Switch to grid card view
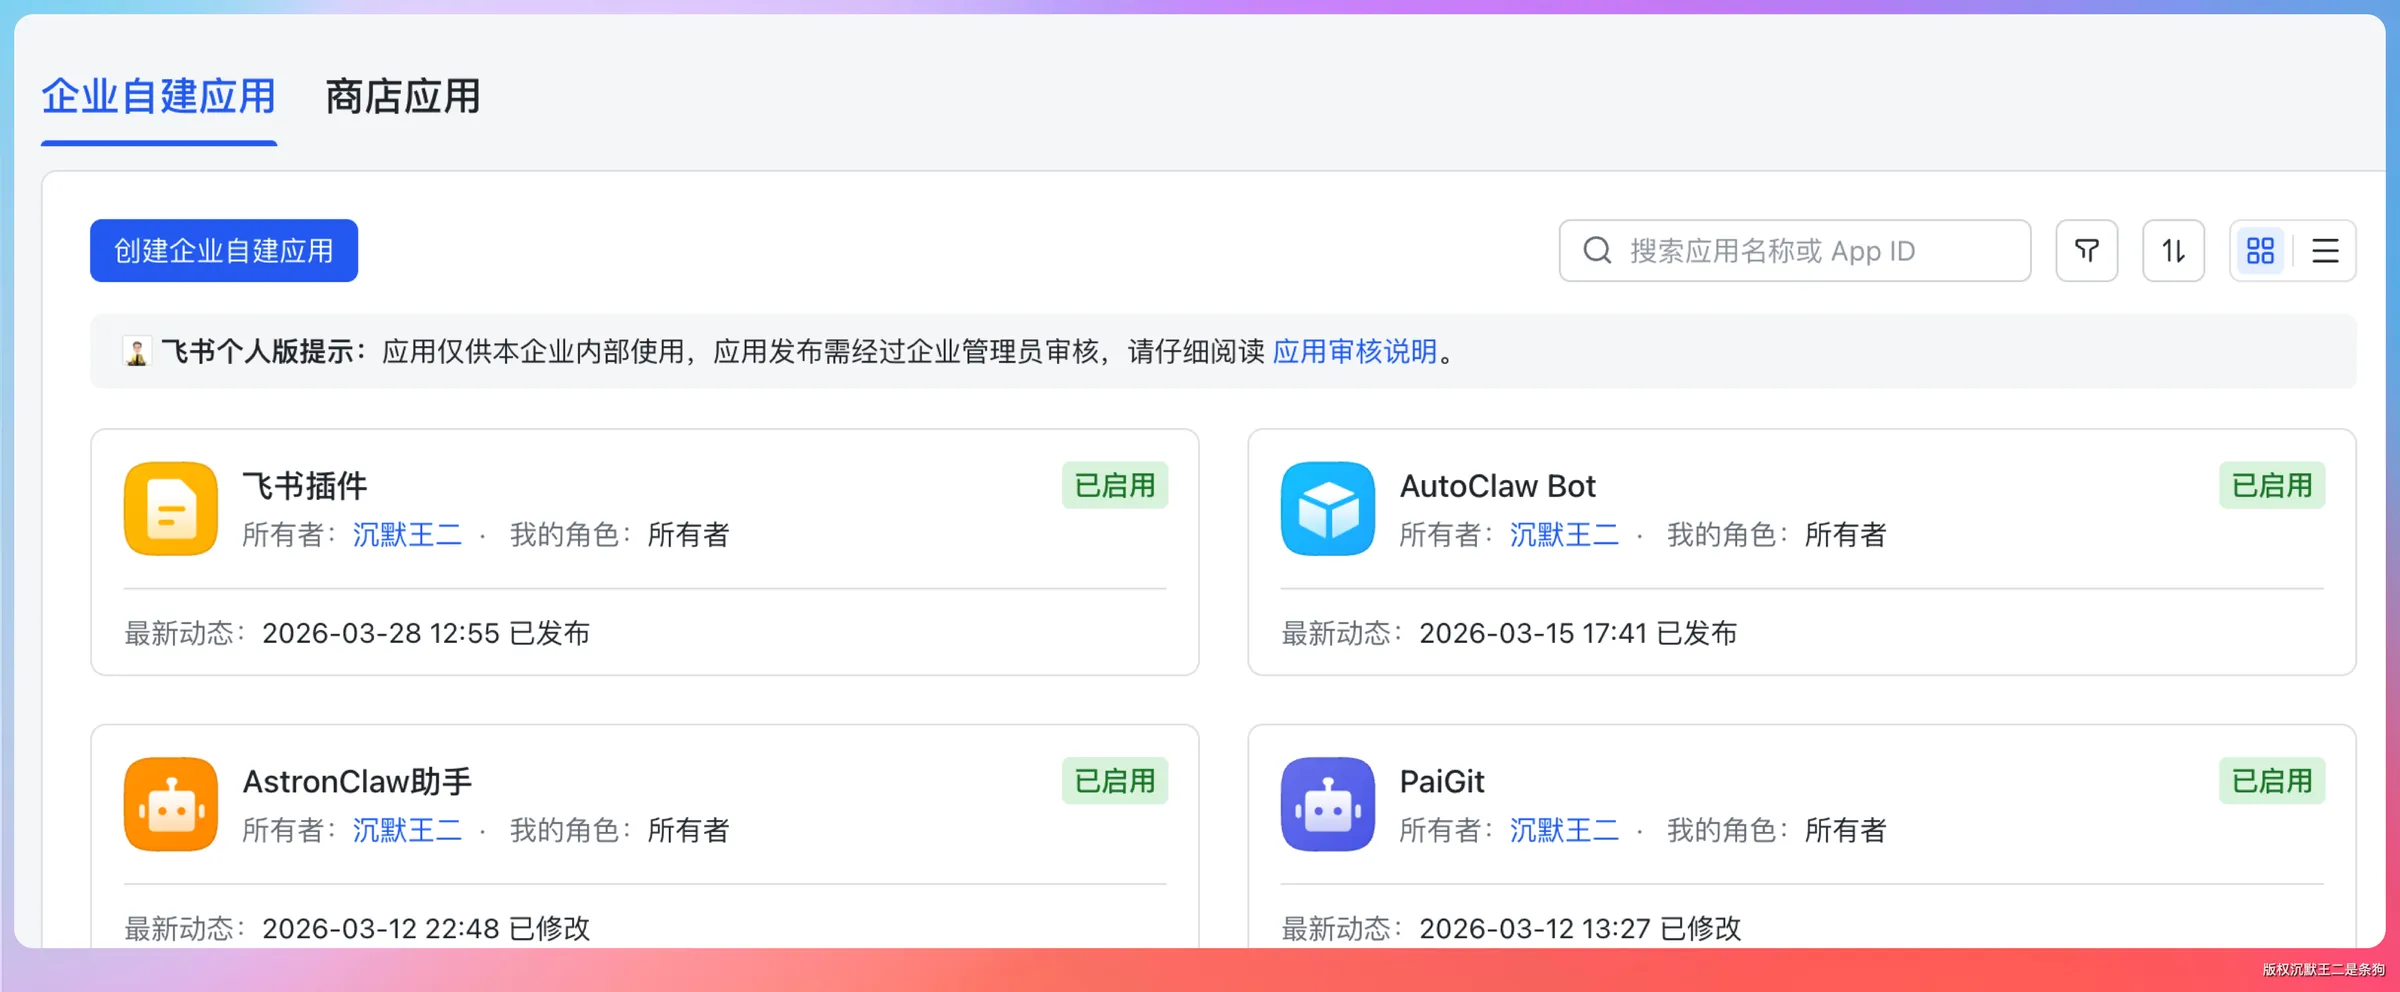 (2260, 250)
